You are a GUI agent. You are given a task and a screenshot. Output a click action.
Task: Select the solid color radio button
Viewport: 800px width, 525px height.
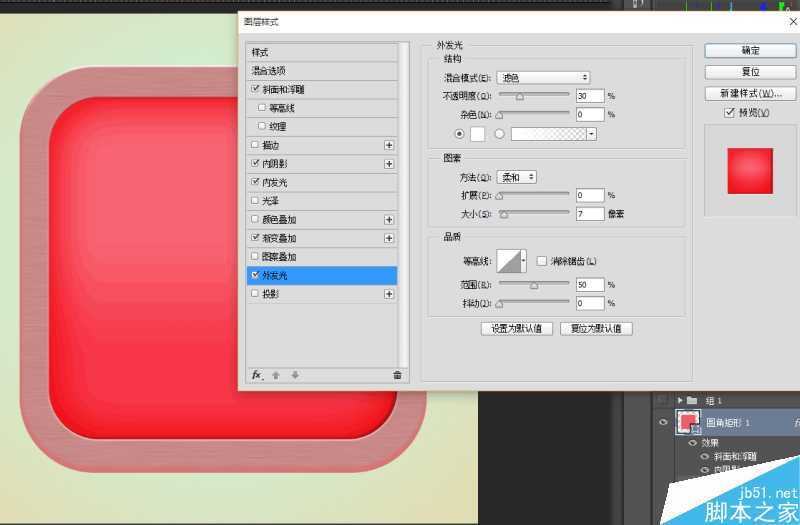click(459, 134)
